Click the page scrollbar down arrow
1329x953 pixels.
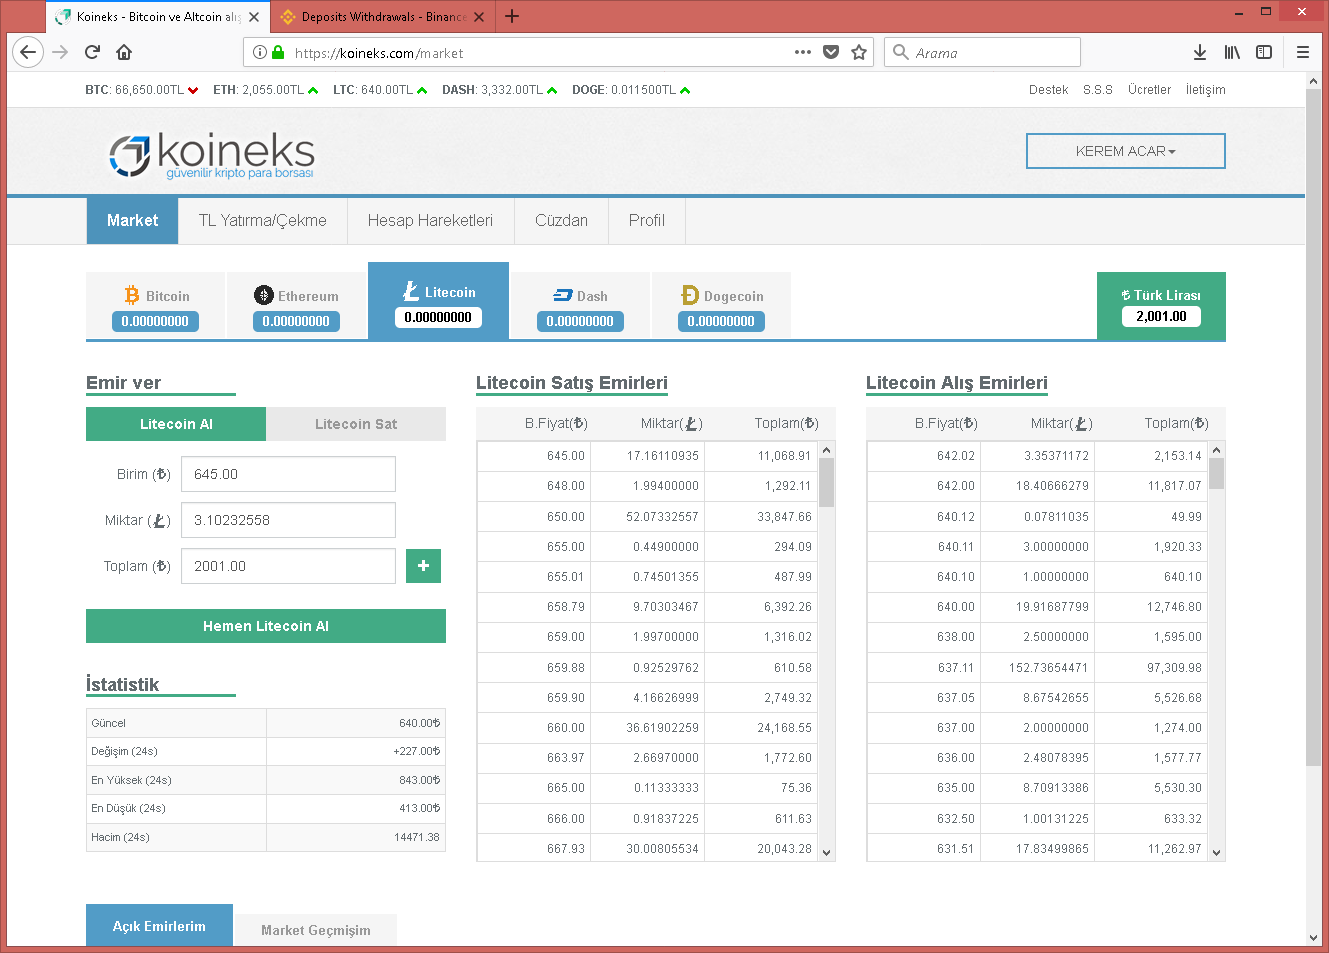tap(1314, 938)
